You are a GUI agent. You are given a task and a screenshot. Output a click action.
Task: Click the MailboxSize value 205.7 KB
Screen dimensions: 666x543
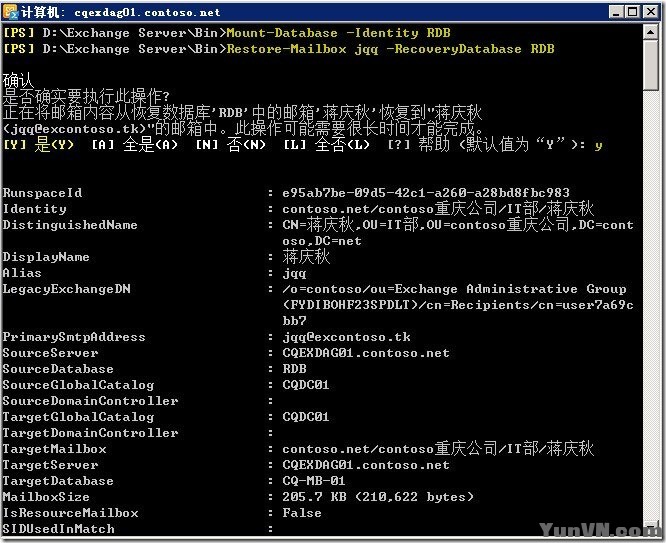tap(378, 497)
